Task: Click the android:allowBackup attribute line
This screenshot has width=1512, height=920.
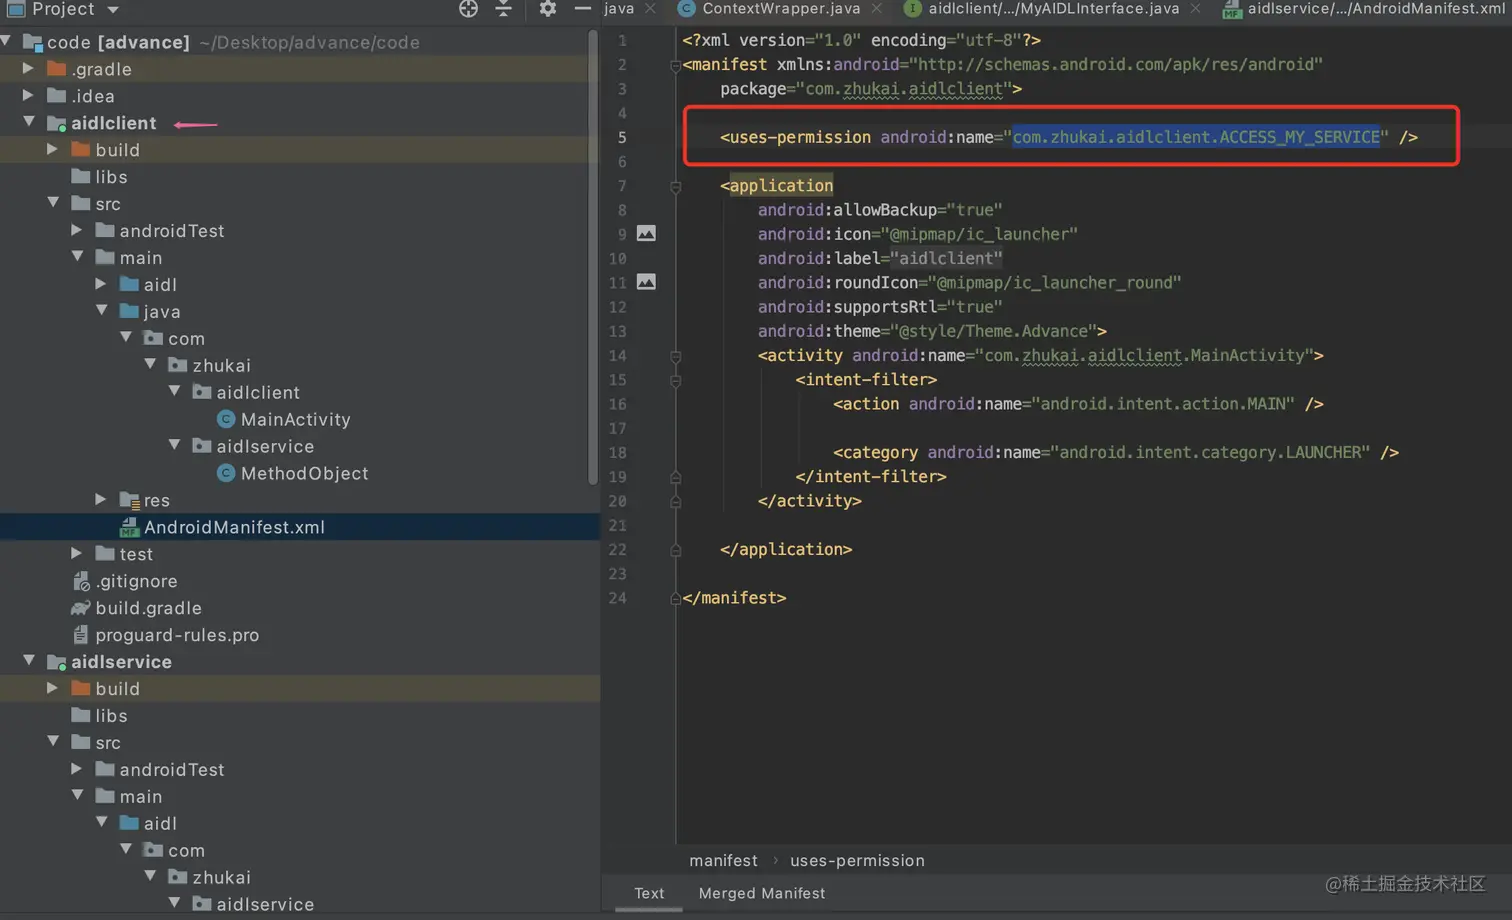Action: pyautogui.click(x=880, y=210)
